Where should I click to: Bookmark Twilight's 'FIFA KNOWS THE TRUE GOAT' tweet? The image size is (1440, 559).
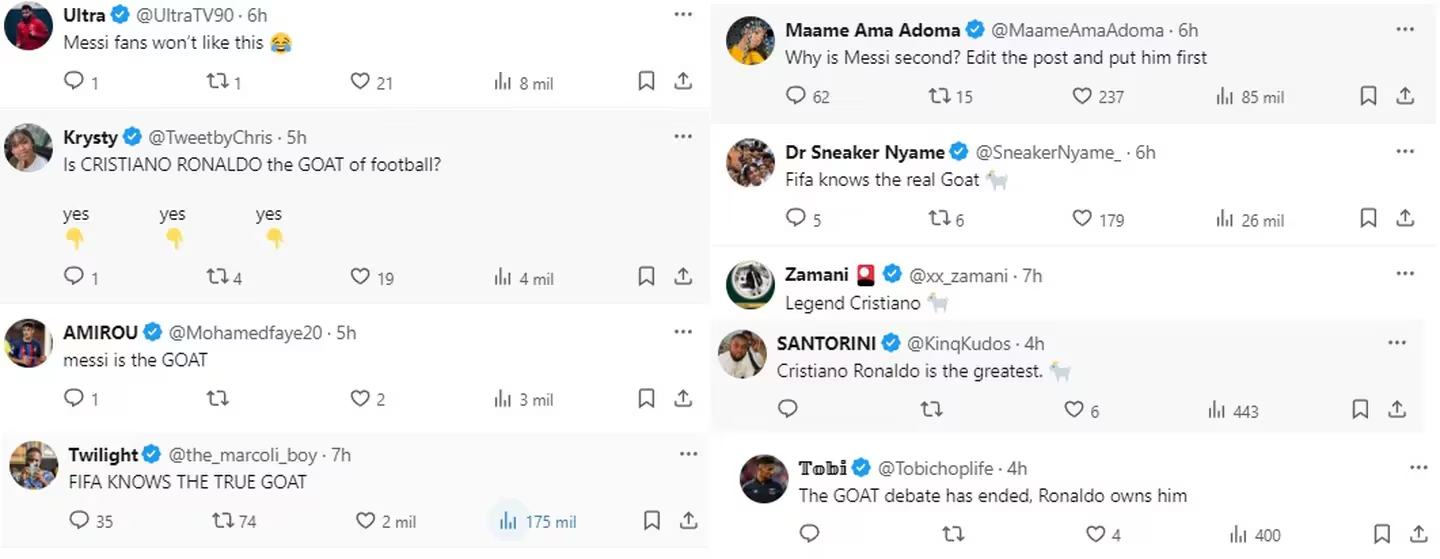(651, 521)
